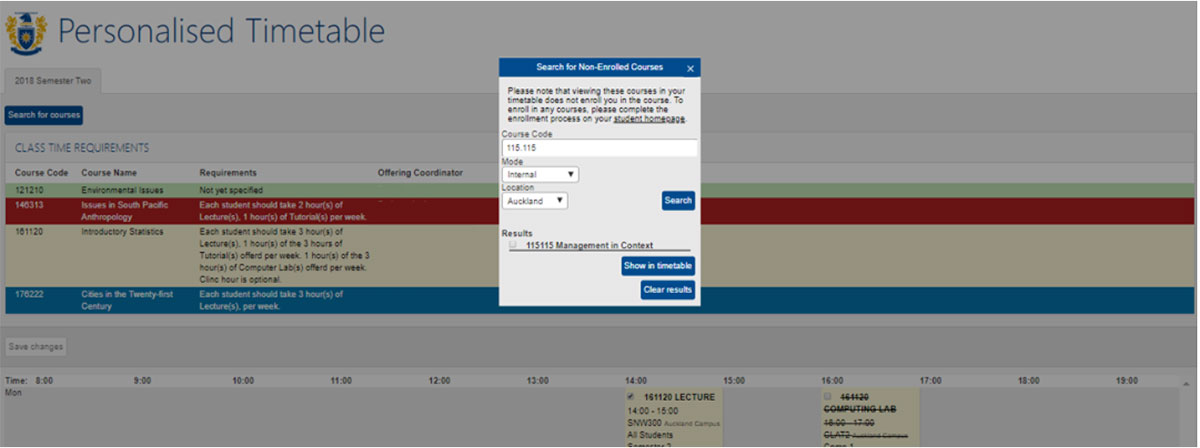Click the Save changes button
The height and width of the screenshot is (448, 1200).
click(36, 347)
